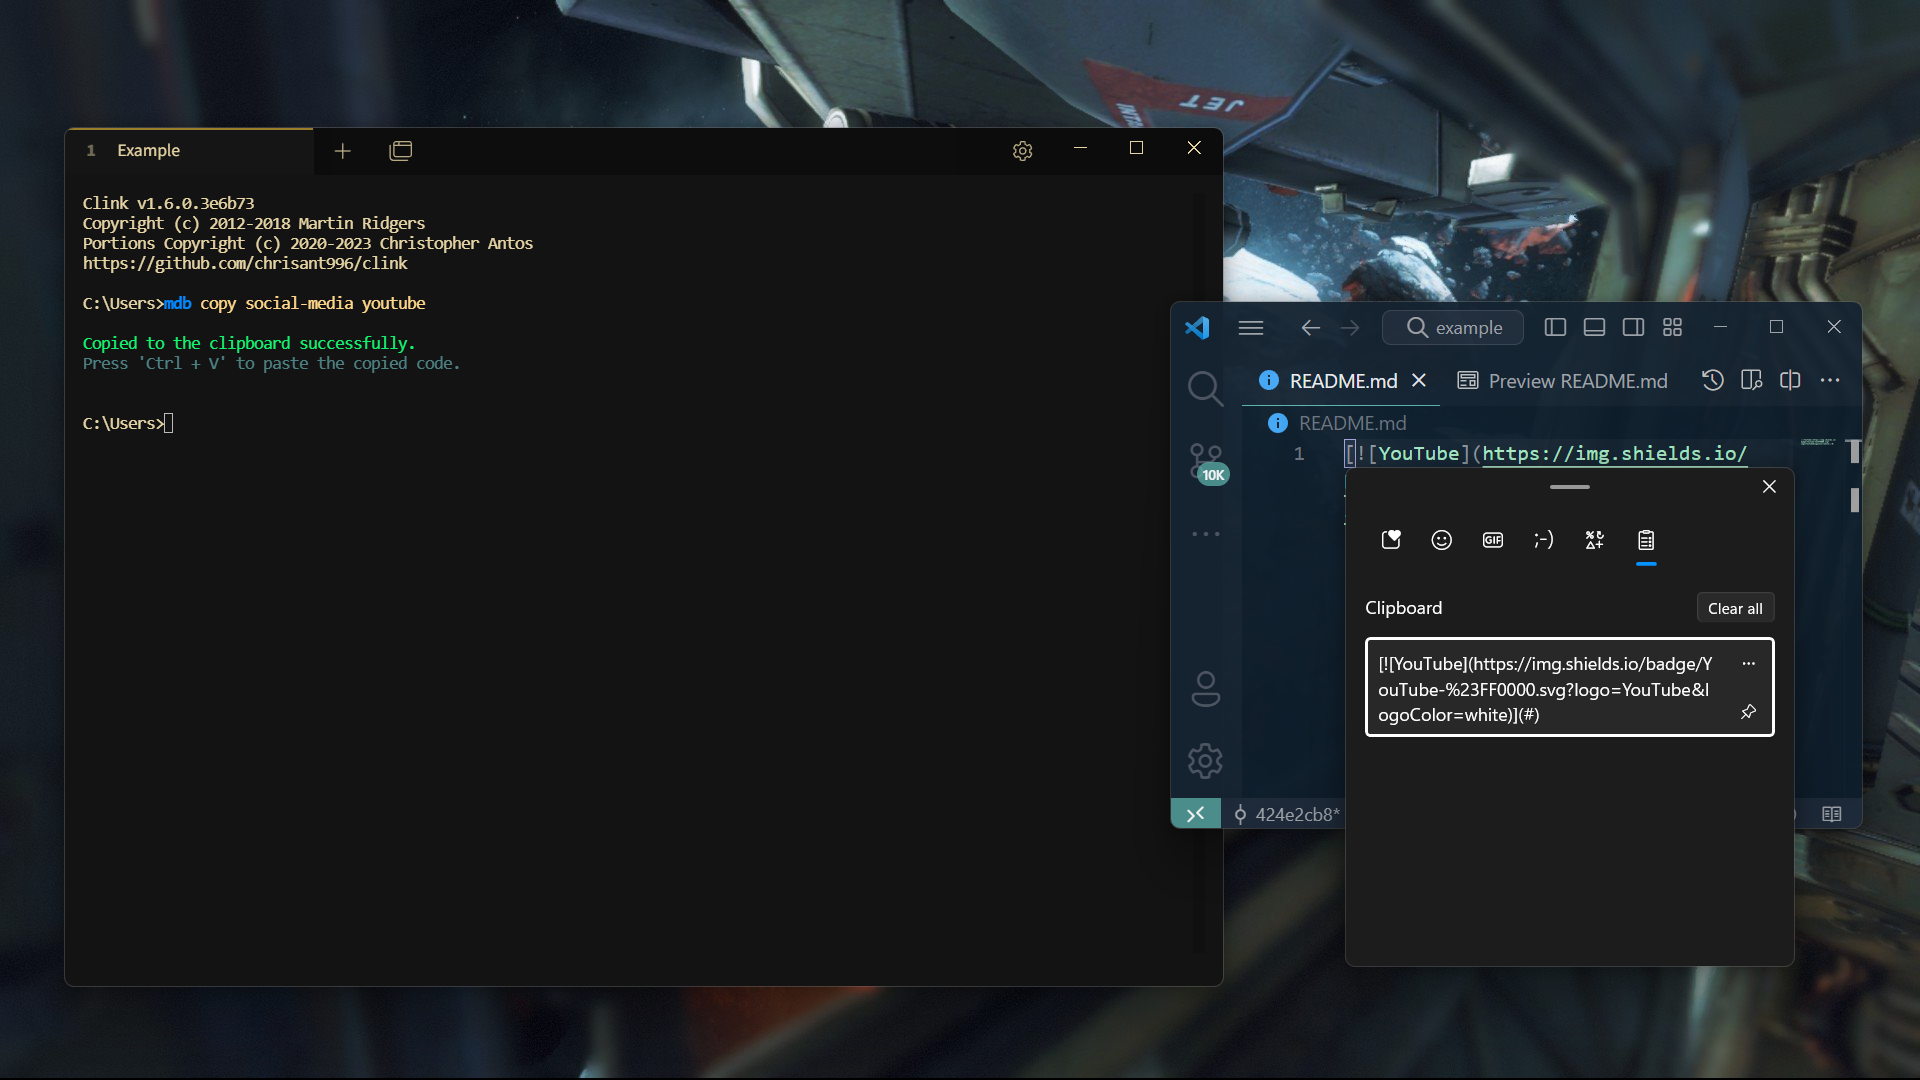1920x1080 pixels.
Task: Open the VS Code hamburger menu
Action: (x=1251, y=328)
